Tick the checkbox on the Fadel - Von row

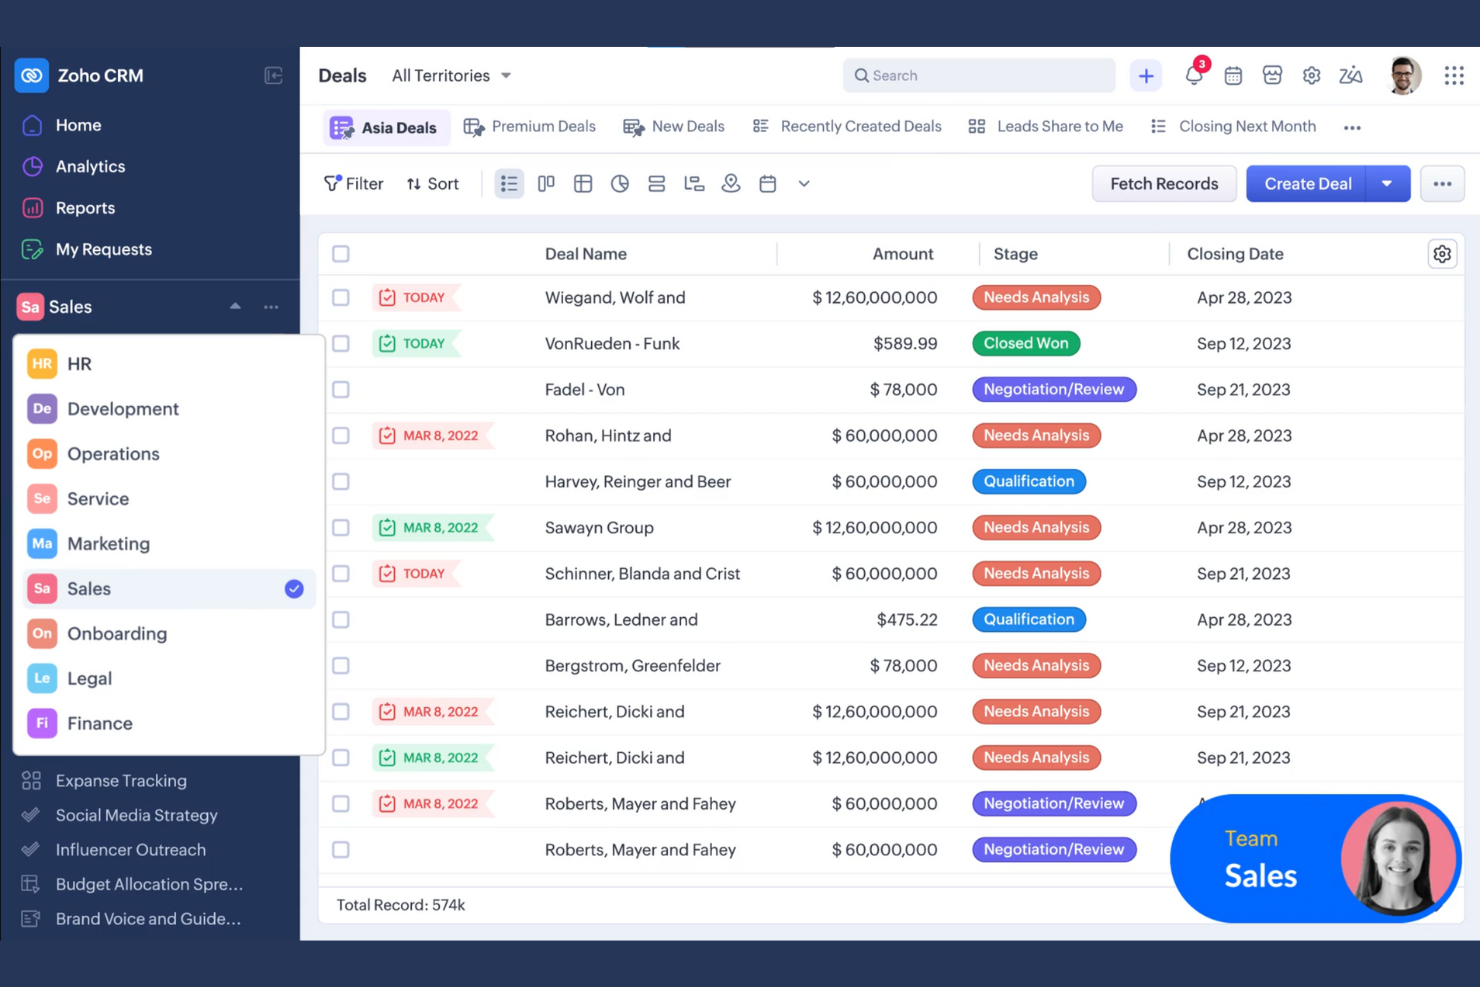click(x=340, y=389)
